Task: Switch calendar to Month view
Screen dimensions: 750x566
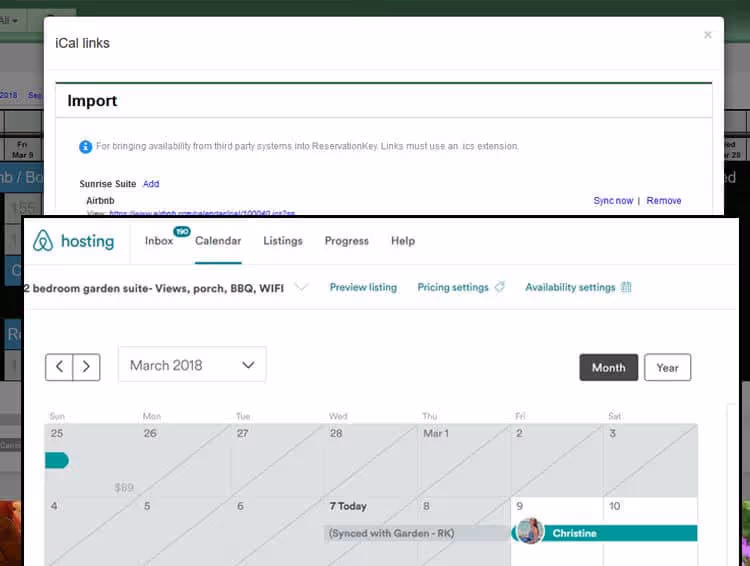Action: (x=608, y=367)
